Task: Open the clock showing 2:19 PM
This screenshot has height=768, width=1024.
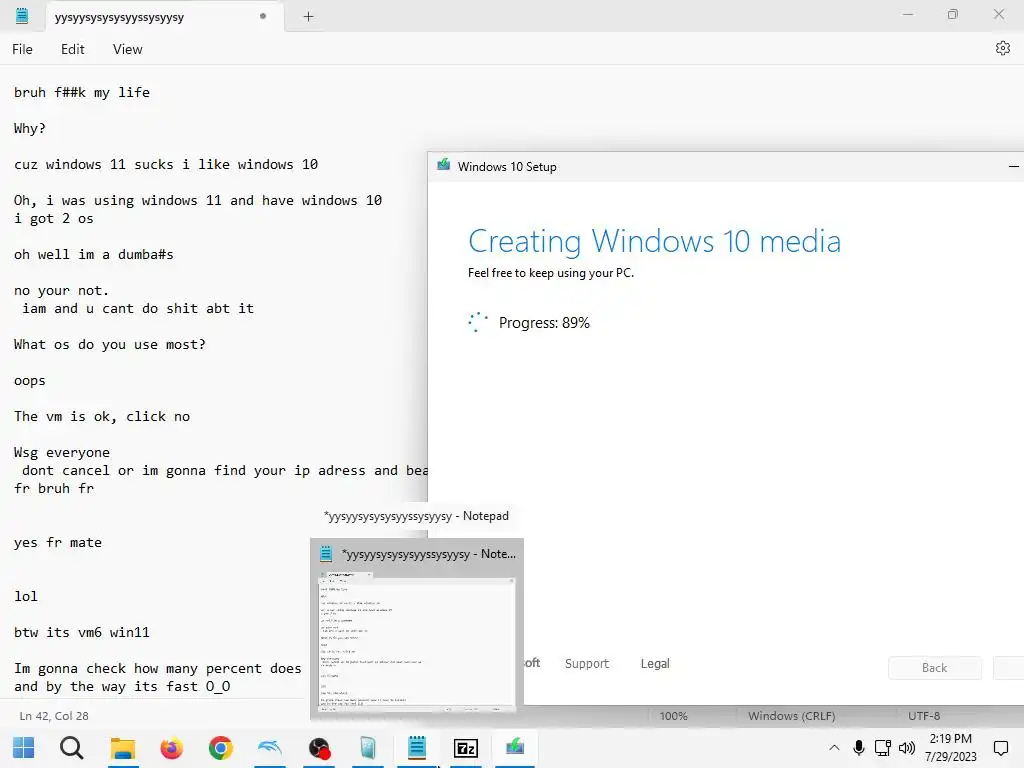Action: (x=950, y=748)
